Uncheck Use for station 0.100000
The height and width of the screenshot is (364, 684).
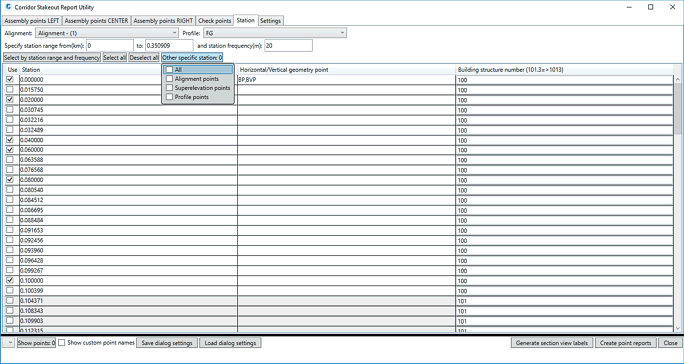pyautogui.click(x=10, y=280)
